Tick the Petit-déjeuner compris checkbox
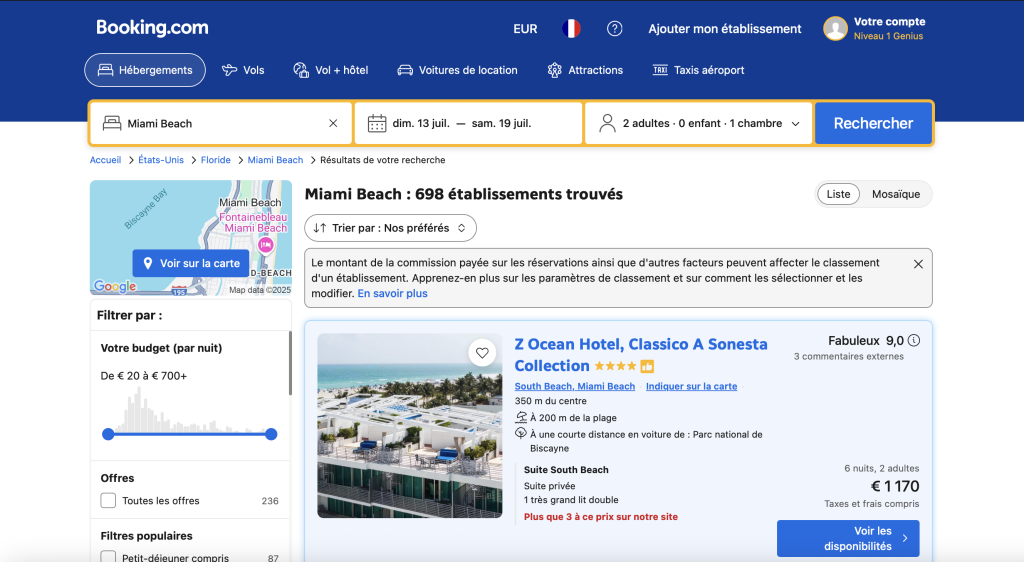The image size is (1024, 562). pos(108,557)
